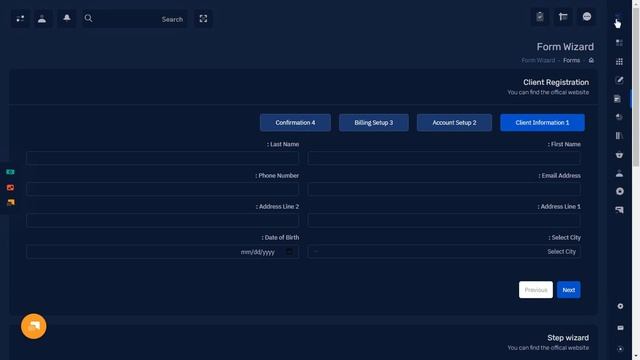Open the Select City dropdown
Viewport: 640px width, 360px height.
(x=444, y=251)
